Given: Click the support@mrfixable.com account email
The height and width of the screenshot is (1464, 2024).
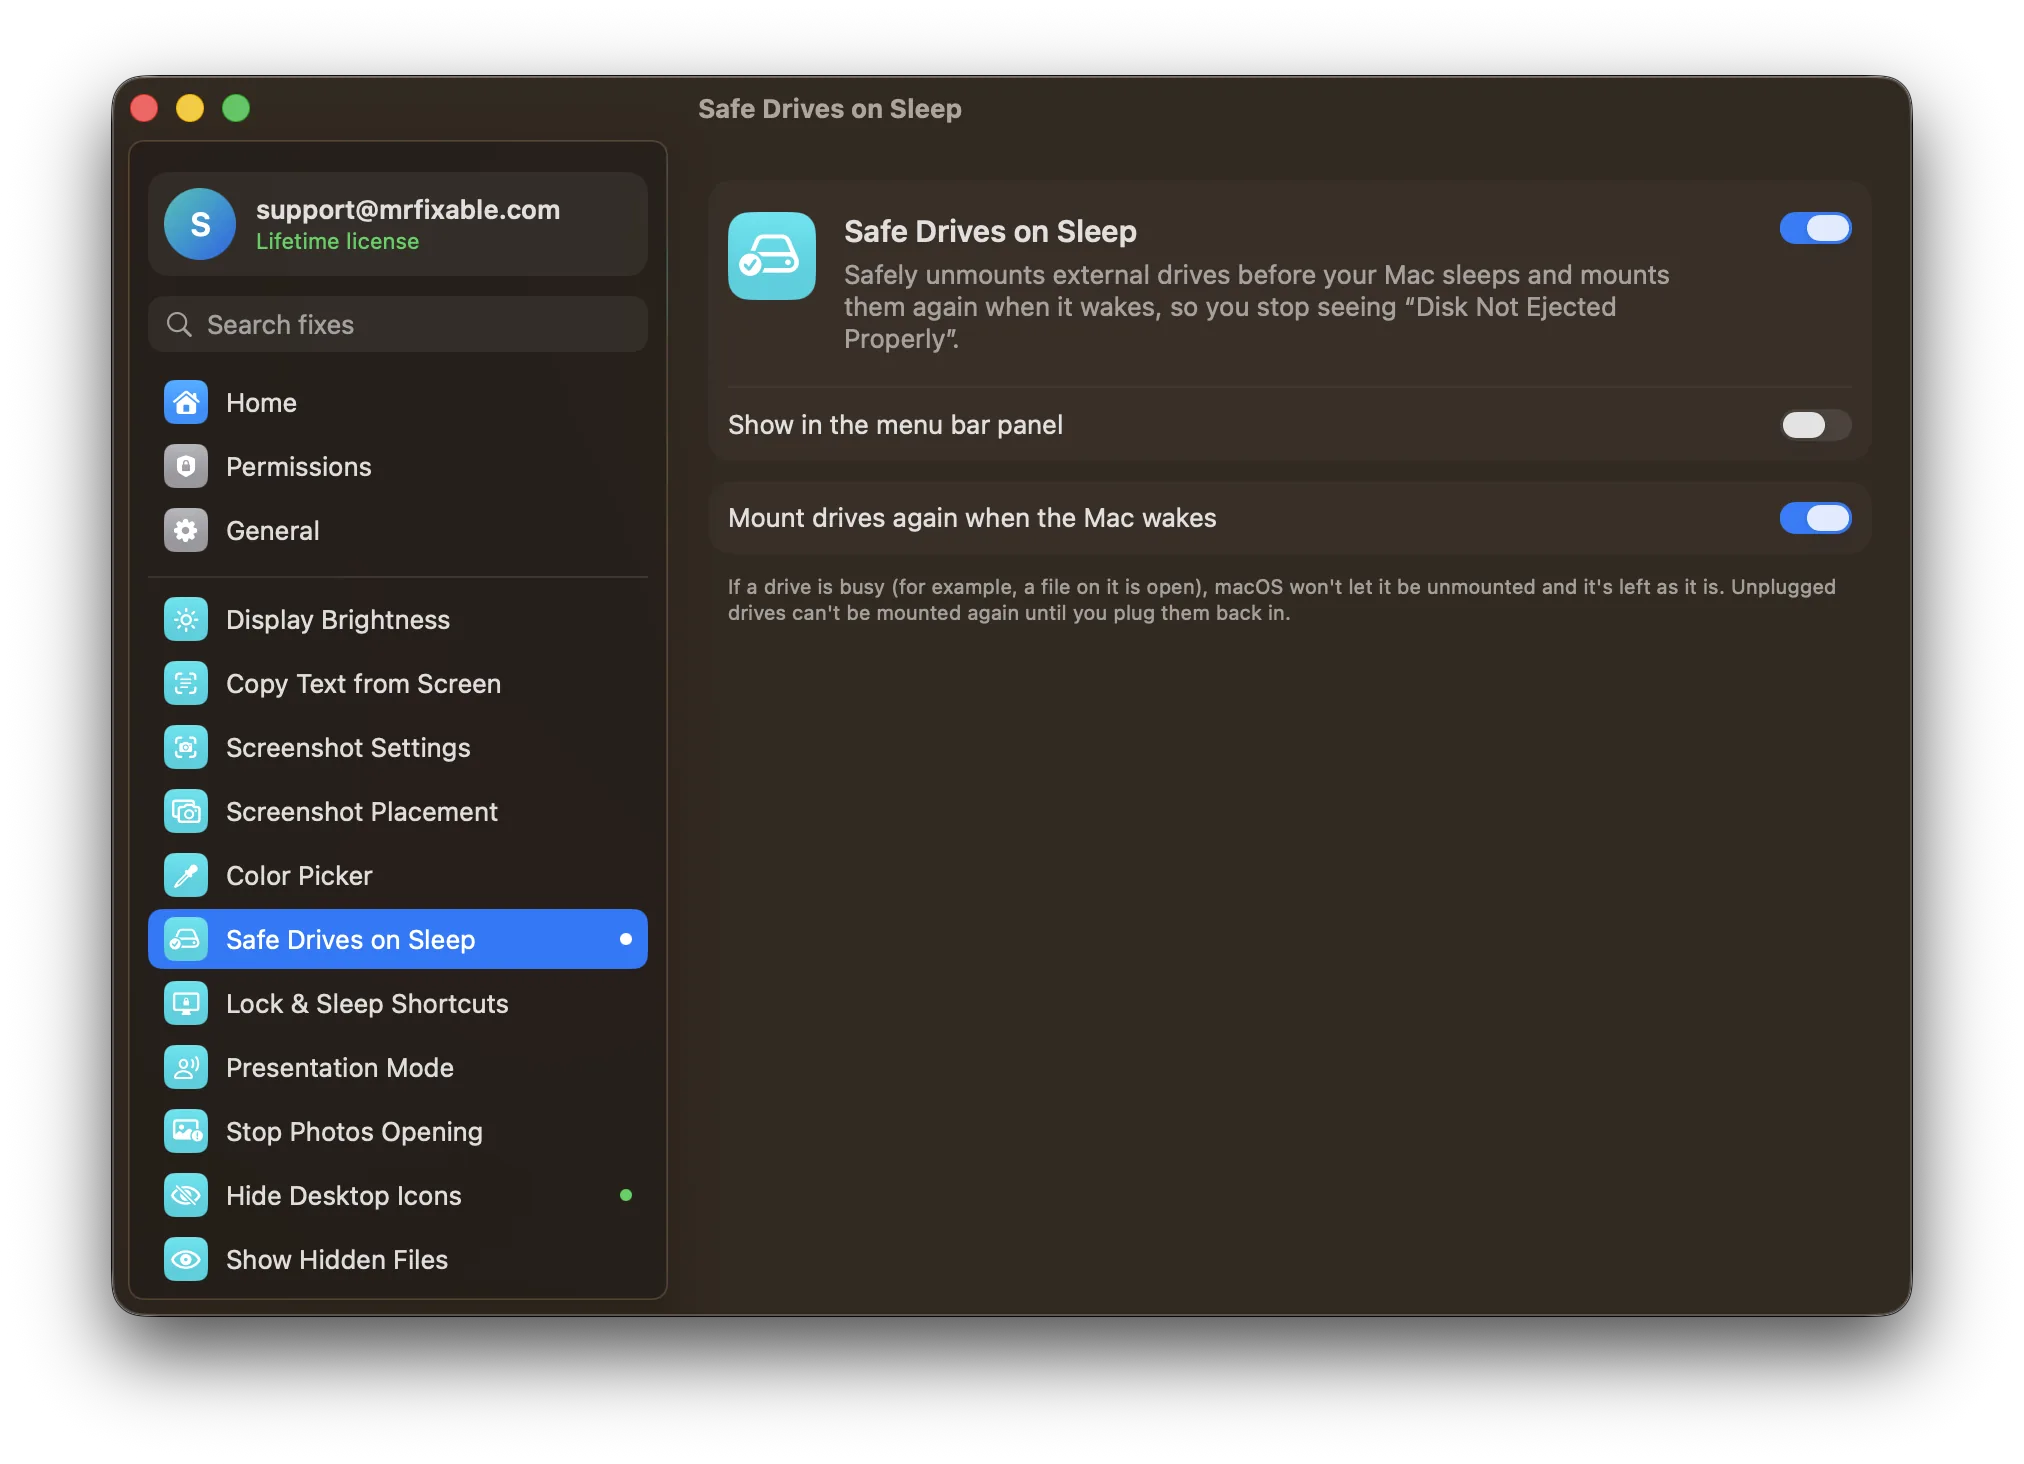Looking at the screenshot, I should click(x=408, y=209).
